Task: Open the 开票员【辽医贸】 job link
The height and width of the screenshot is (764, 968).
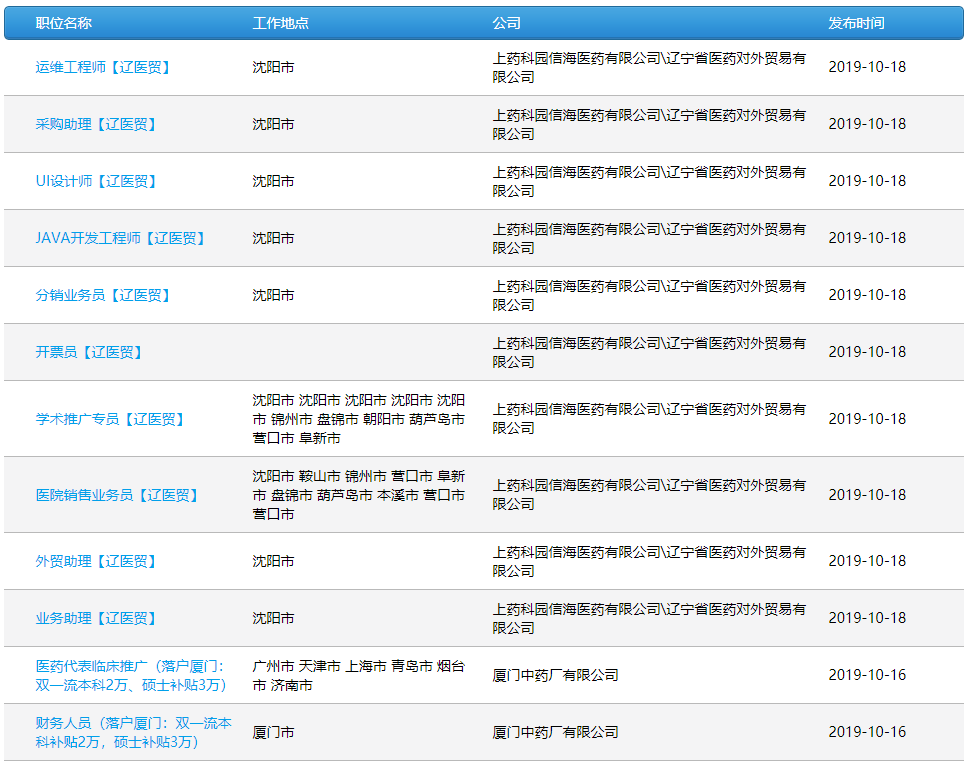Action: pyautogui.click(x=89, y=352)
